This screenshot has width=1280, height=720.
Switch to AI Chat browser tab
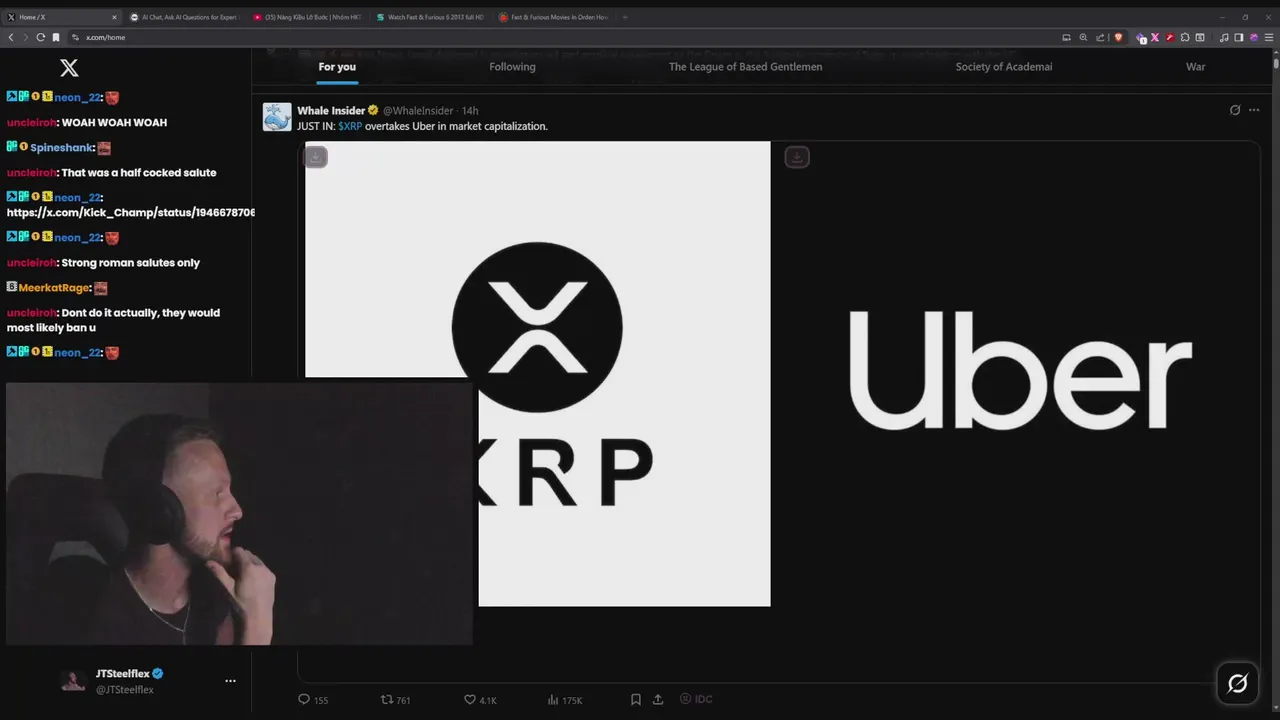click(184, 17)
